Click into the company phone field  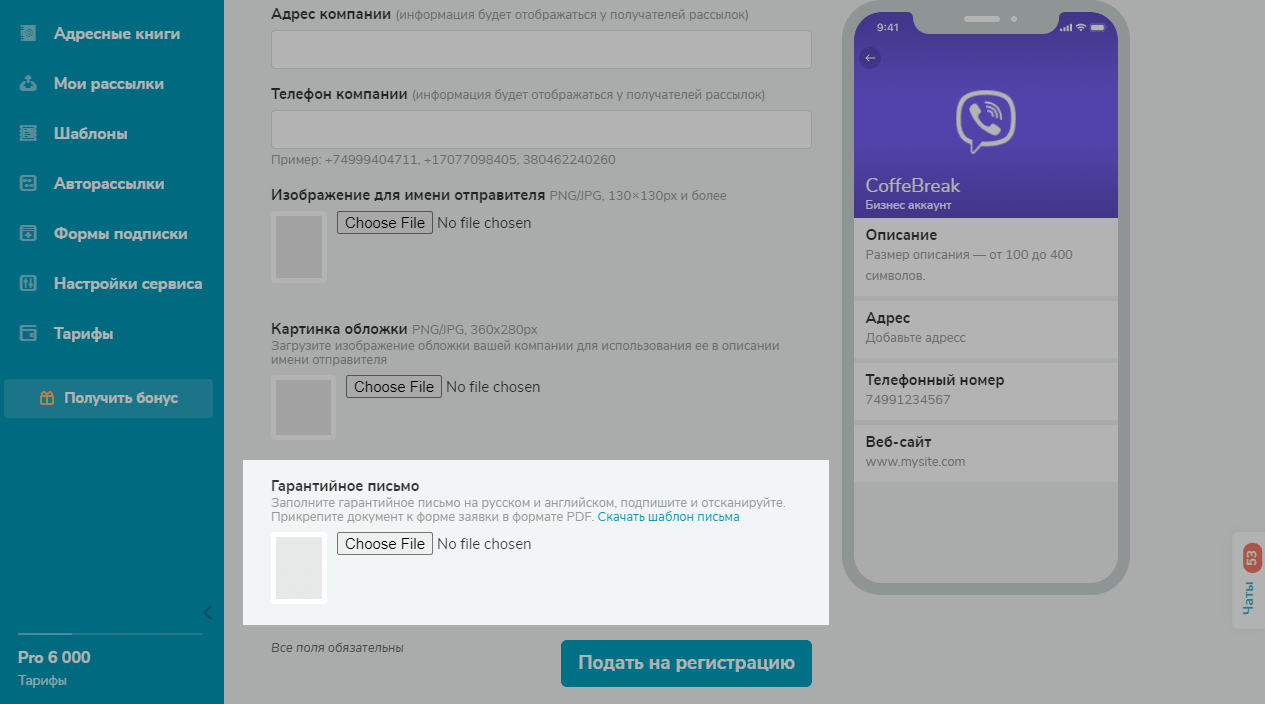541,130
